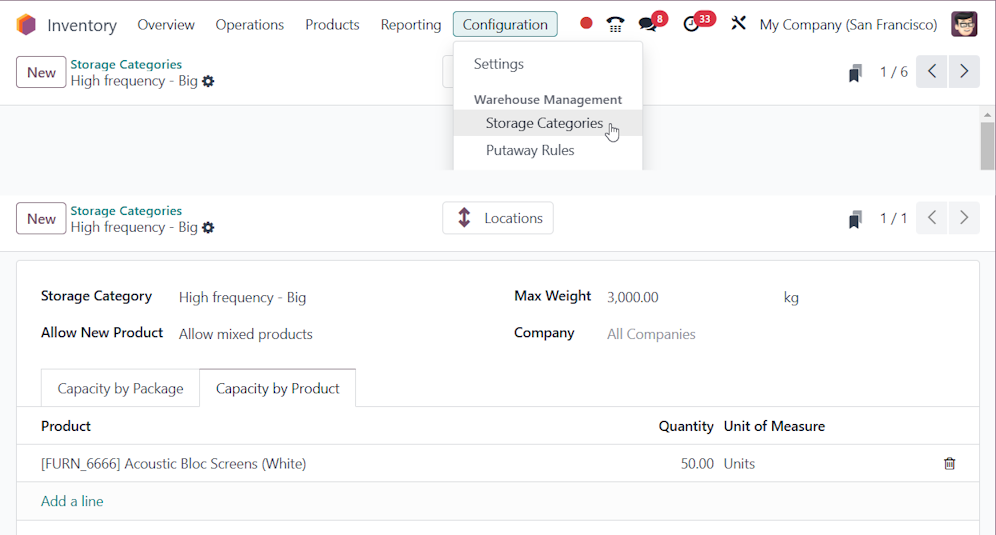Click the Locations smart button

coord(498,218)
